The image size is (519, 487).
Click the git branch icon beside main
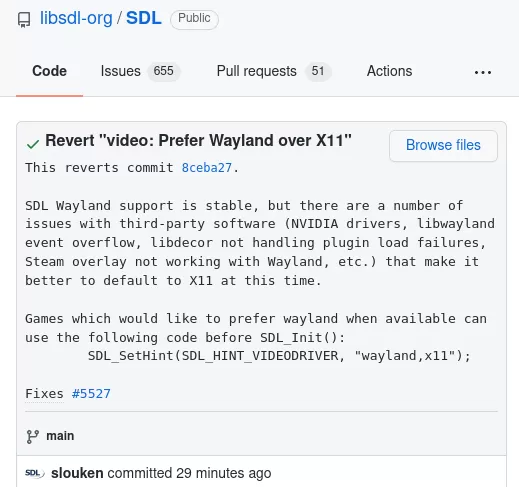32,437
